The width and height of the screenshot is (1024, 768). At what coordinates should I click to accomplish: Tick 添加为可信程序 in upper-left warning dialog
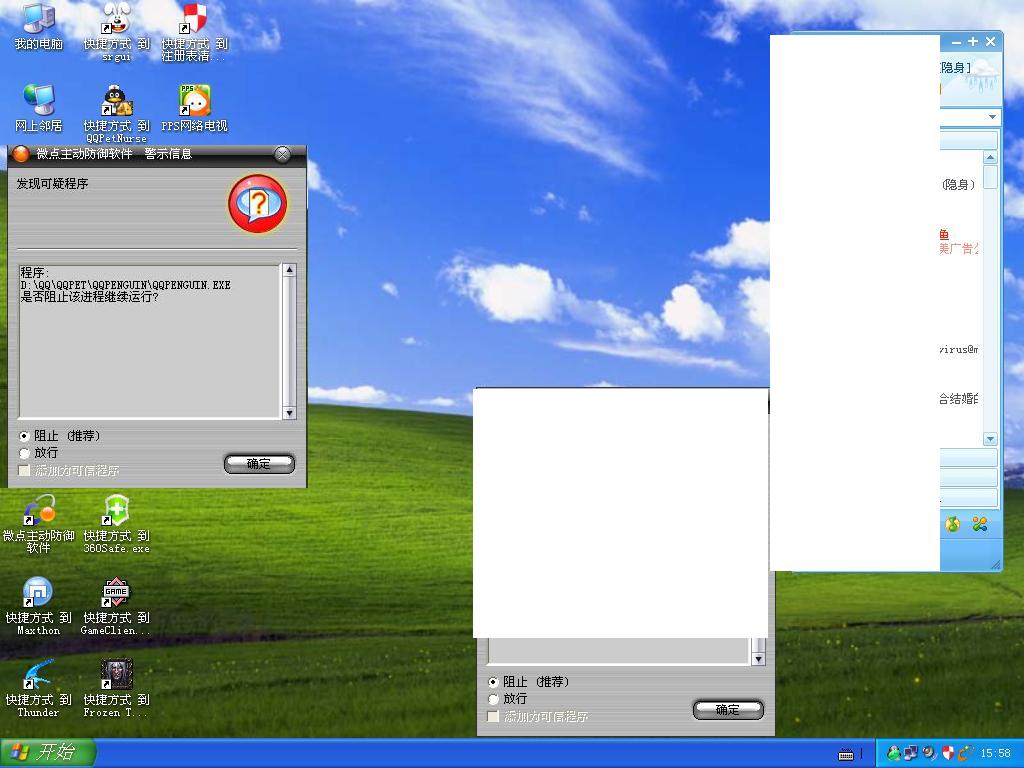tap(24, 470)
